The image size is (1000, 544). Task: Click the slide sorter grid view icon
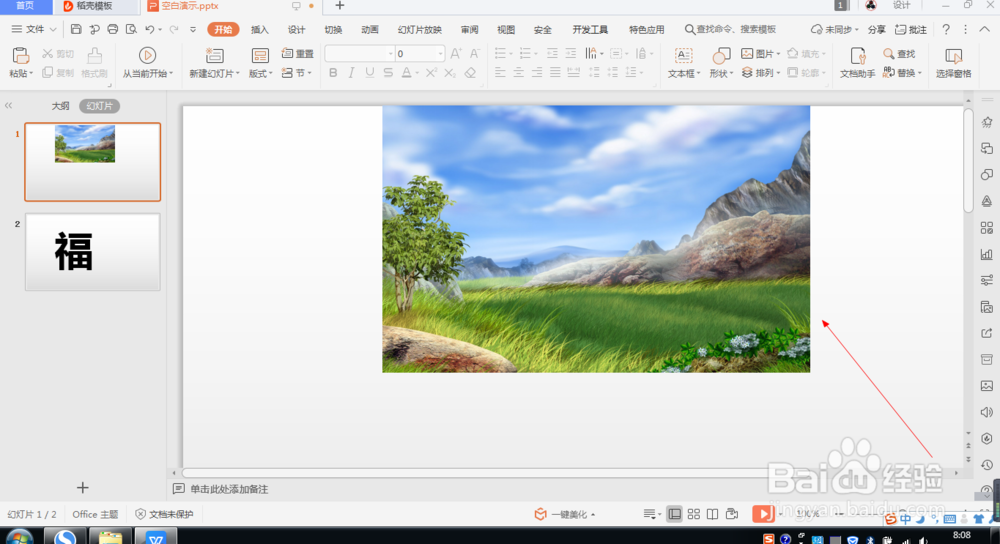(694, 514)
